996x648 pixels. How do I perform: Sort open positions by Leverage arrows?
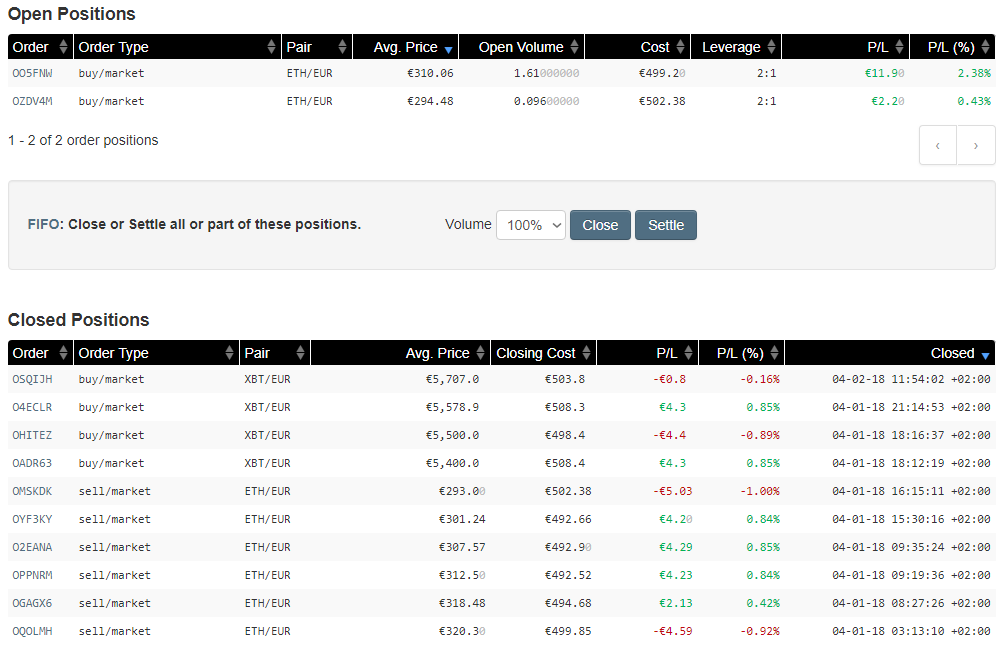tap(771, 46)
